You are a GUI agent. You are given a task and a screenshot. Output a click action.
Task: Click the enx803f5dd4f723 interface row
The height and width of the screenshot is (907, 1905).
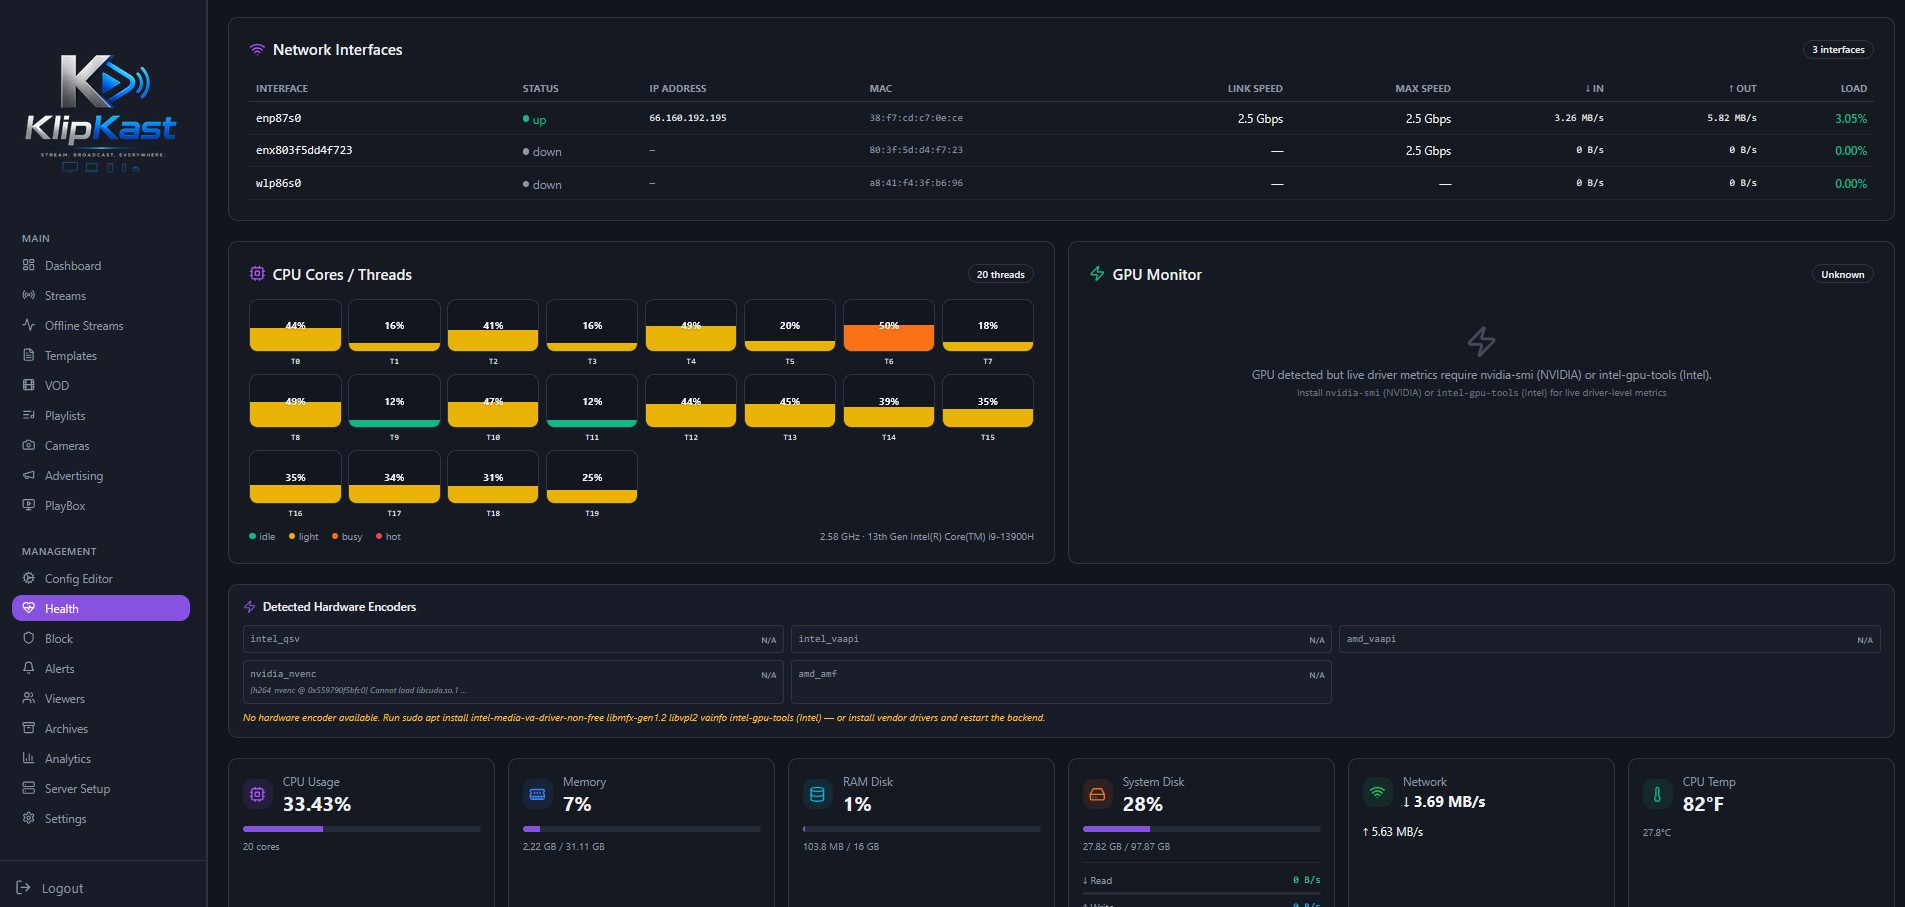1061,150
